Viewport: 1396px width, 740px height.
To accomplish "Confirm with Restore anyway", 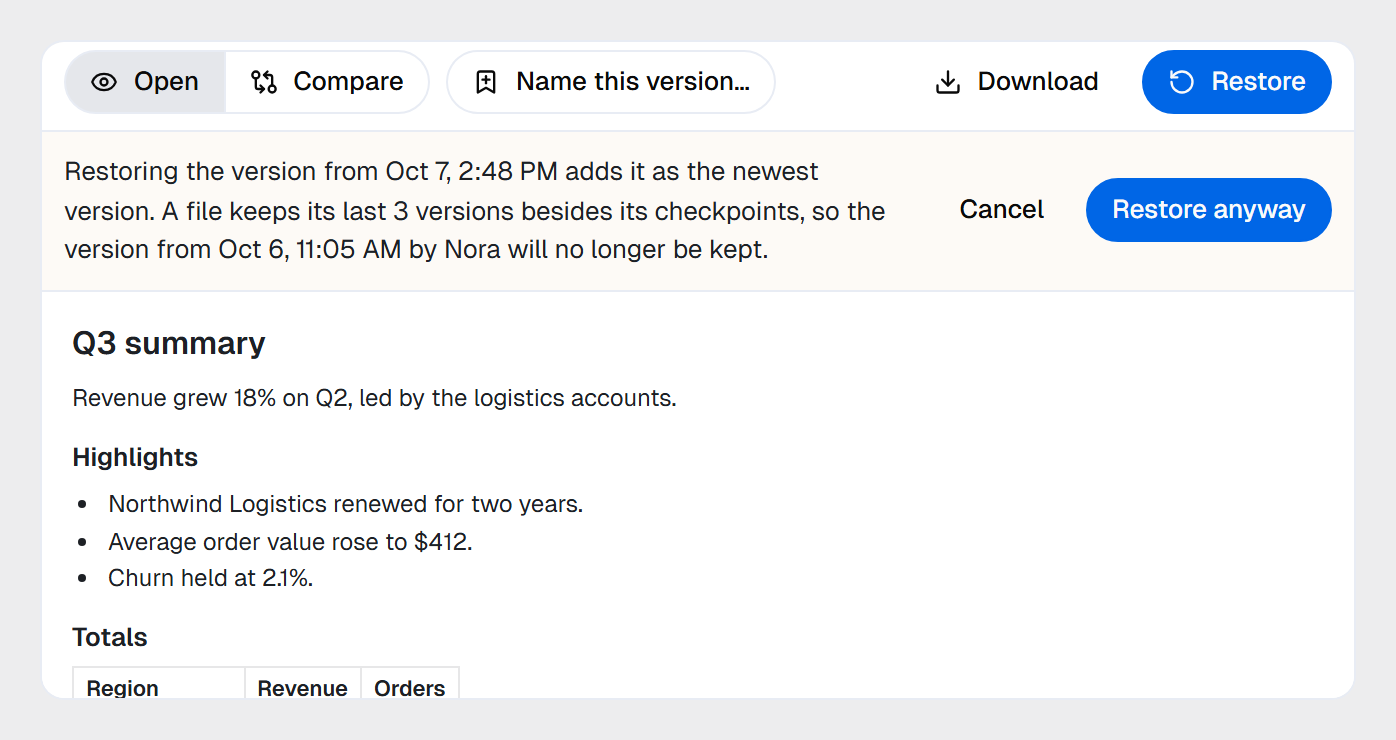I will point(1209,210).
